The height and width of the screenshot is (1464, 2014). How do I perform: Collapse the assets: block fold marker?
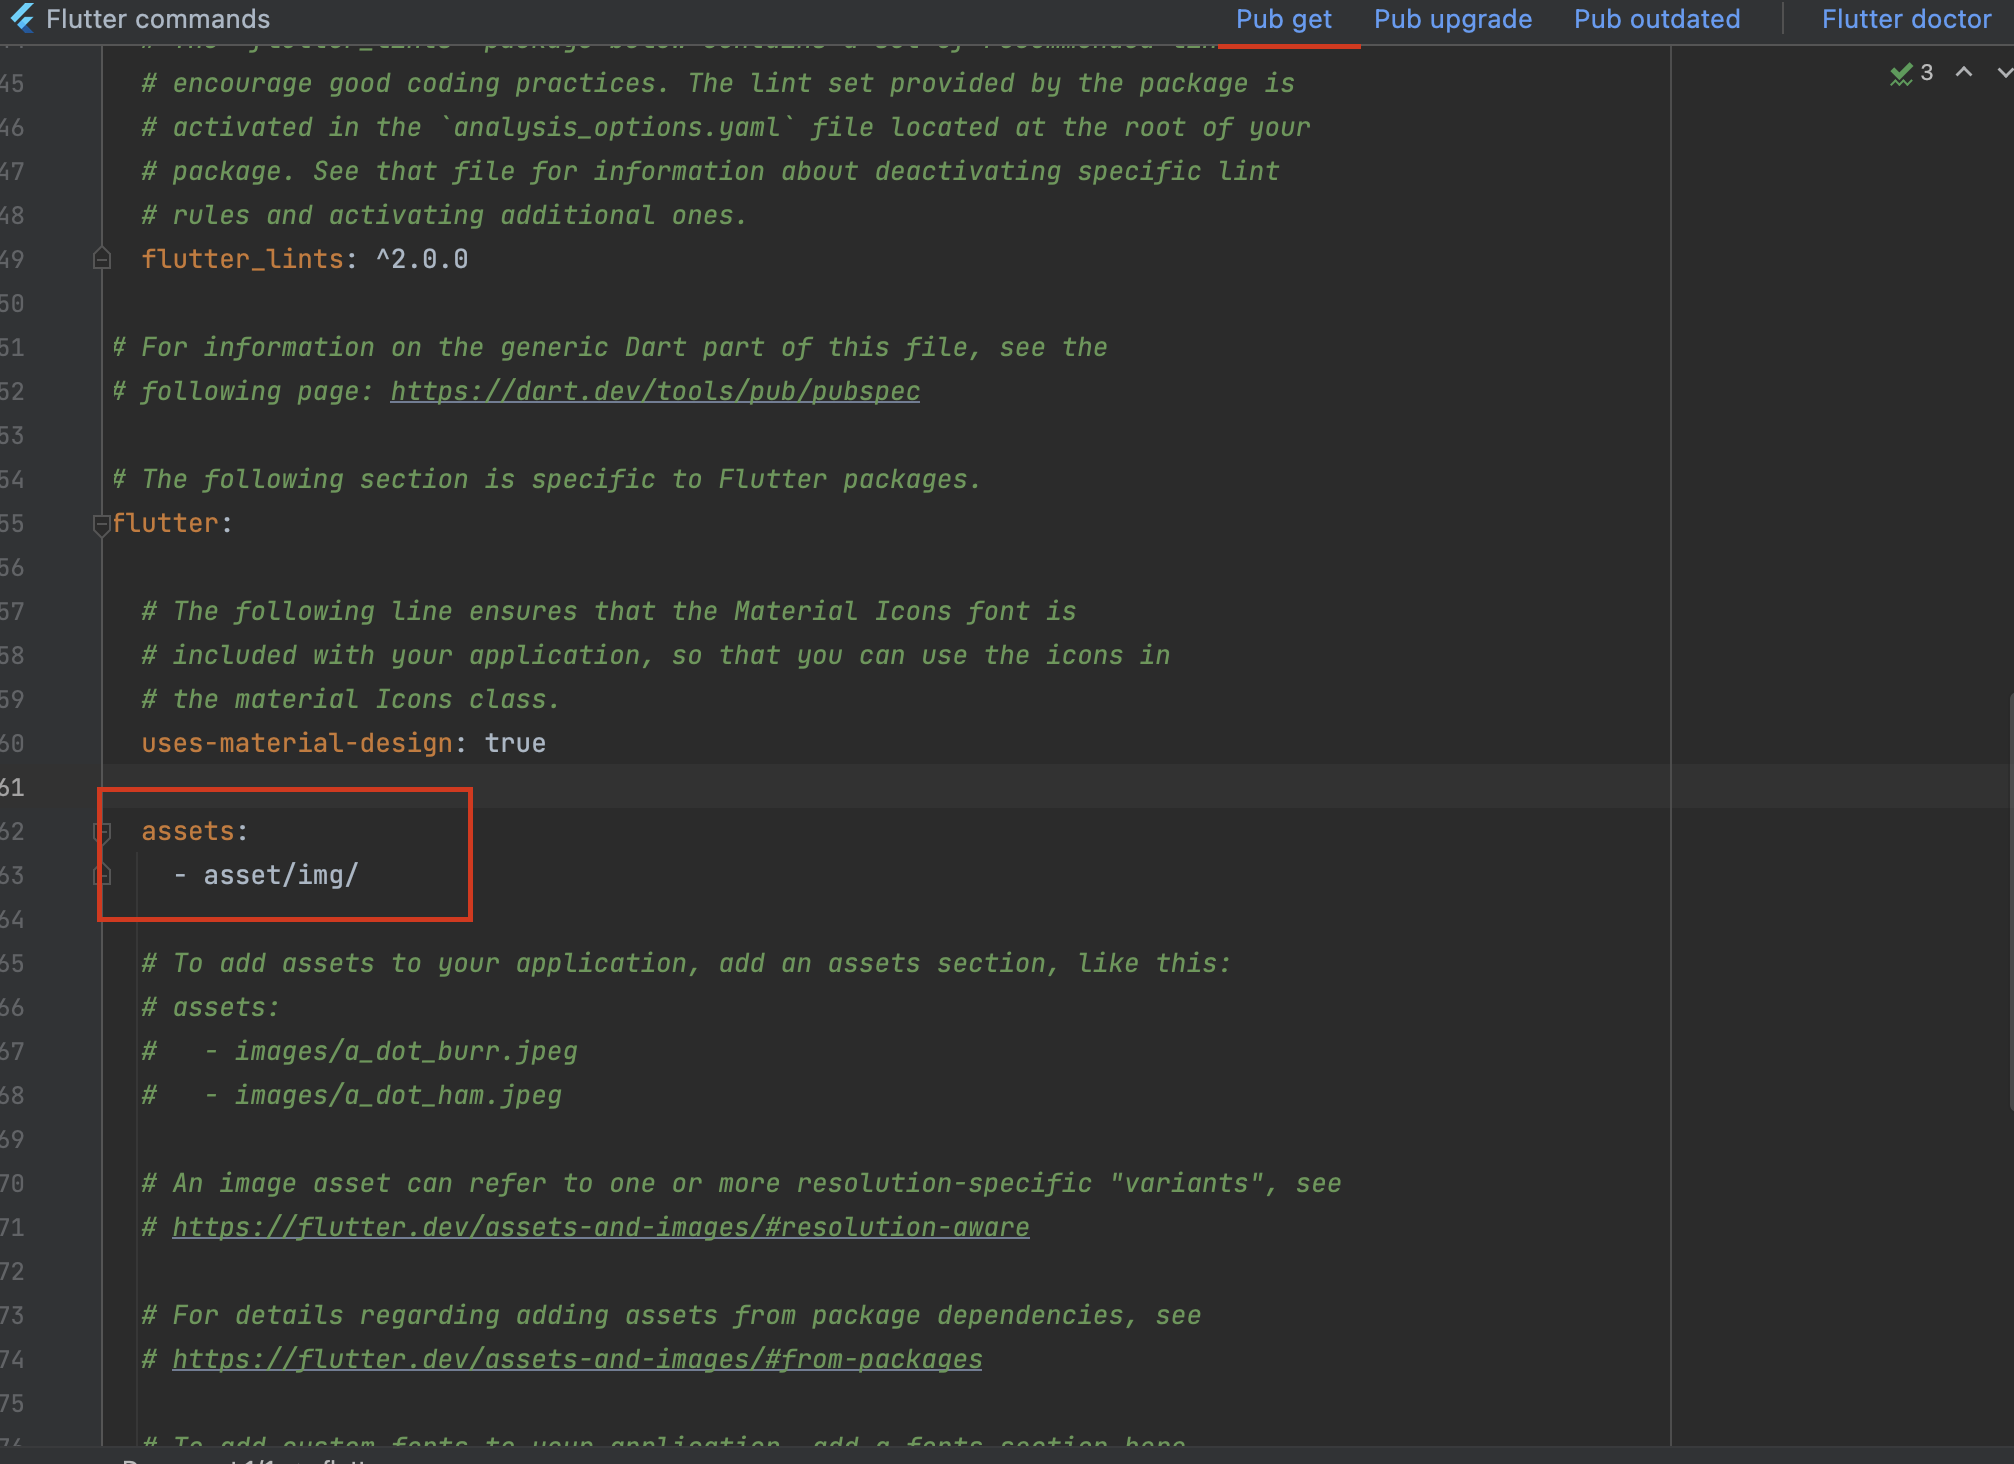pos(102,831)
